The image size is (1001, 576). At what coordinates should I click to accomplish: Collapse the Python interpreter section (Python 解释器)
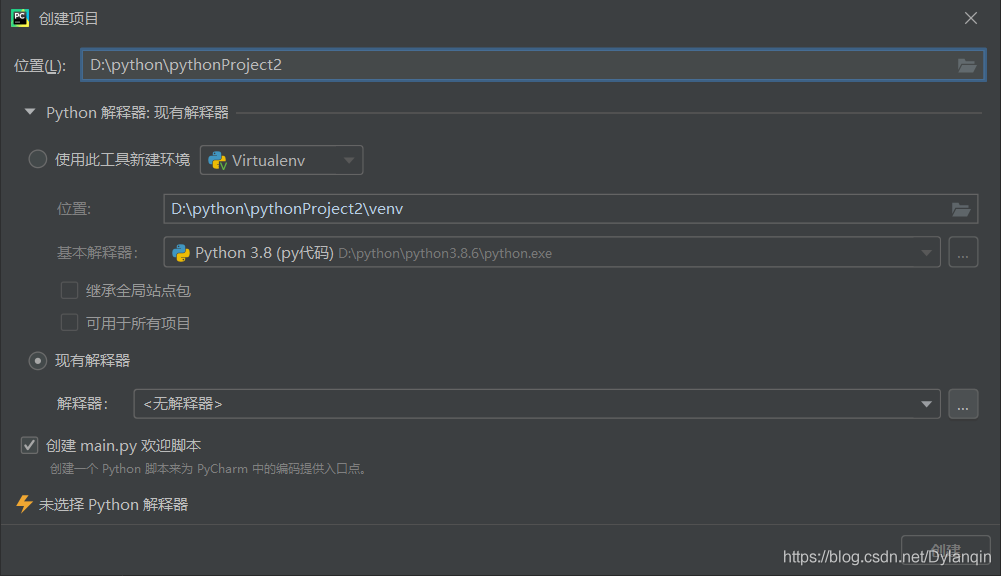point(29,112)
